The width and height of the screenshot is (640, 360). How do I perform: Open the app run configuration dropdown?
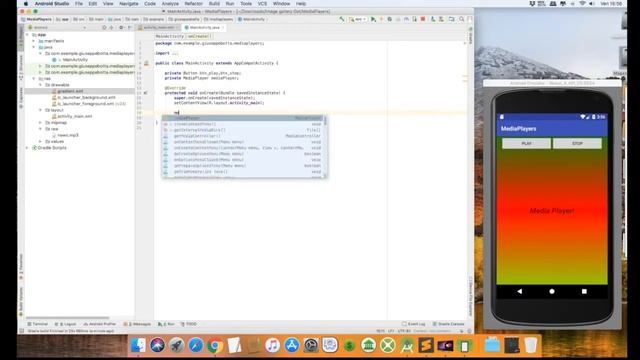pos(357,19)
